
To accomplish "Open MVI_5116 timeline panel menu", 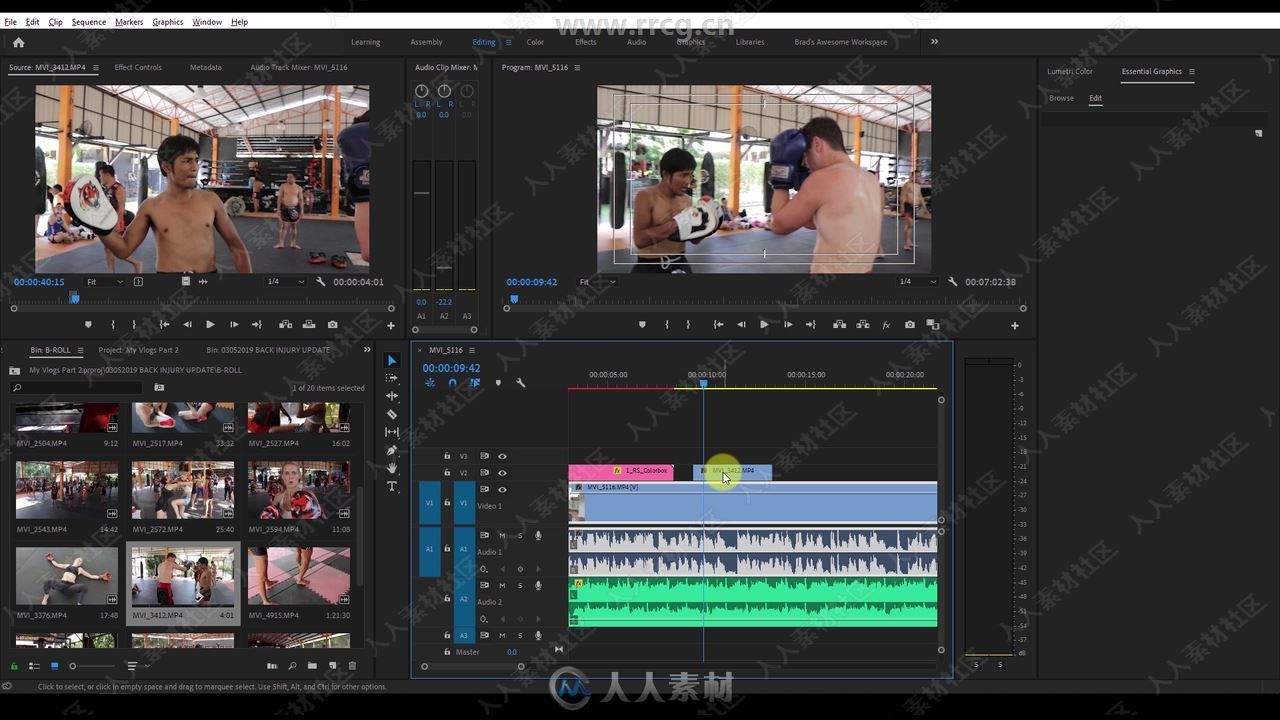I will point(472,350).
